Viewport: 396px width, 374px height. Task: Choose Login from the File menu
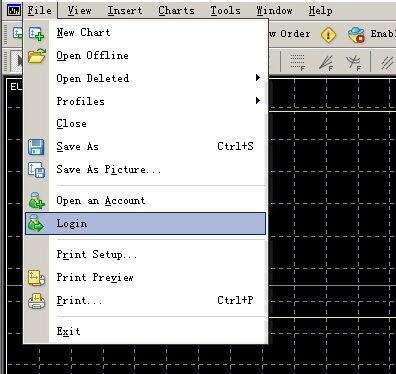(146, 223)
